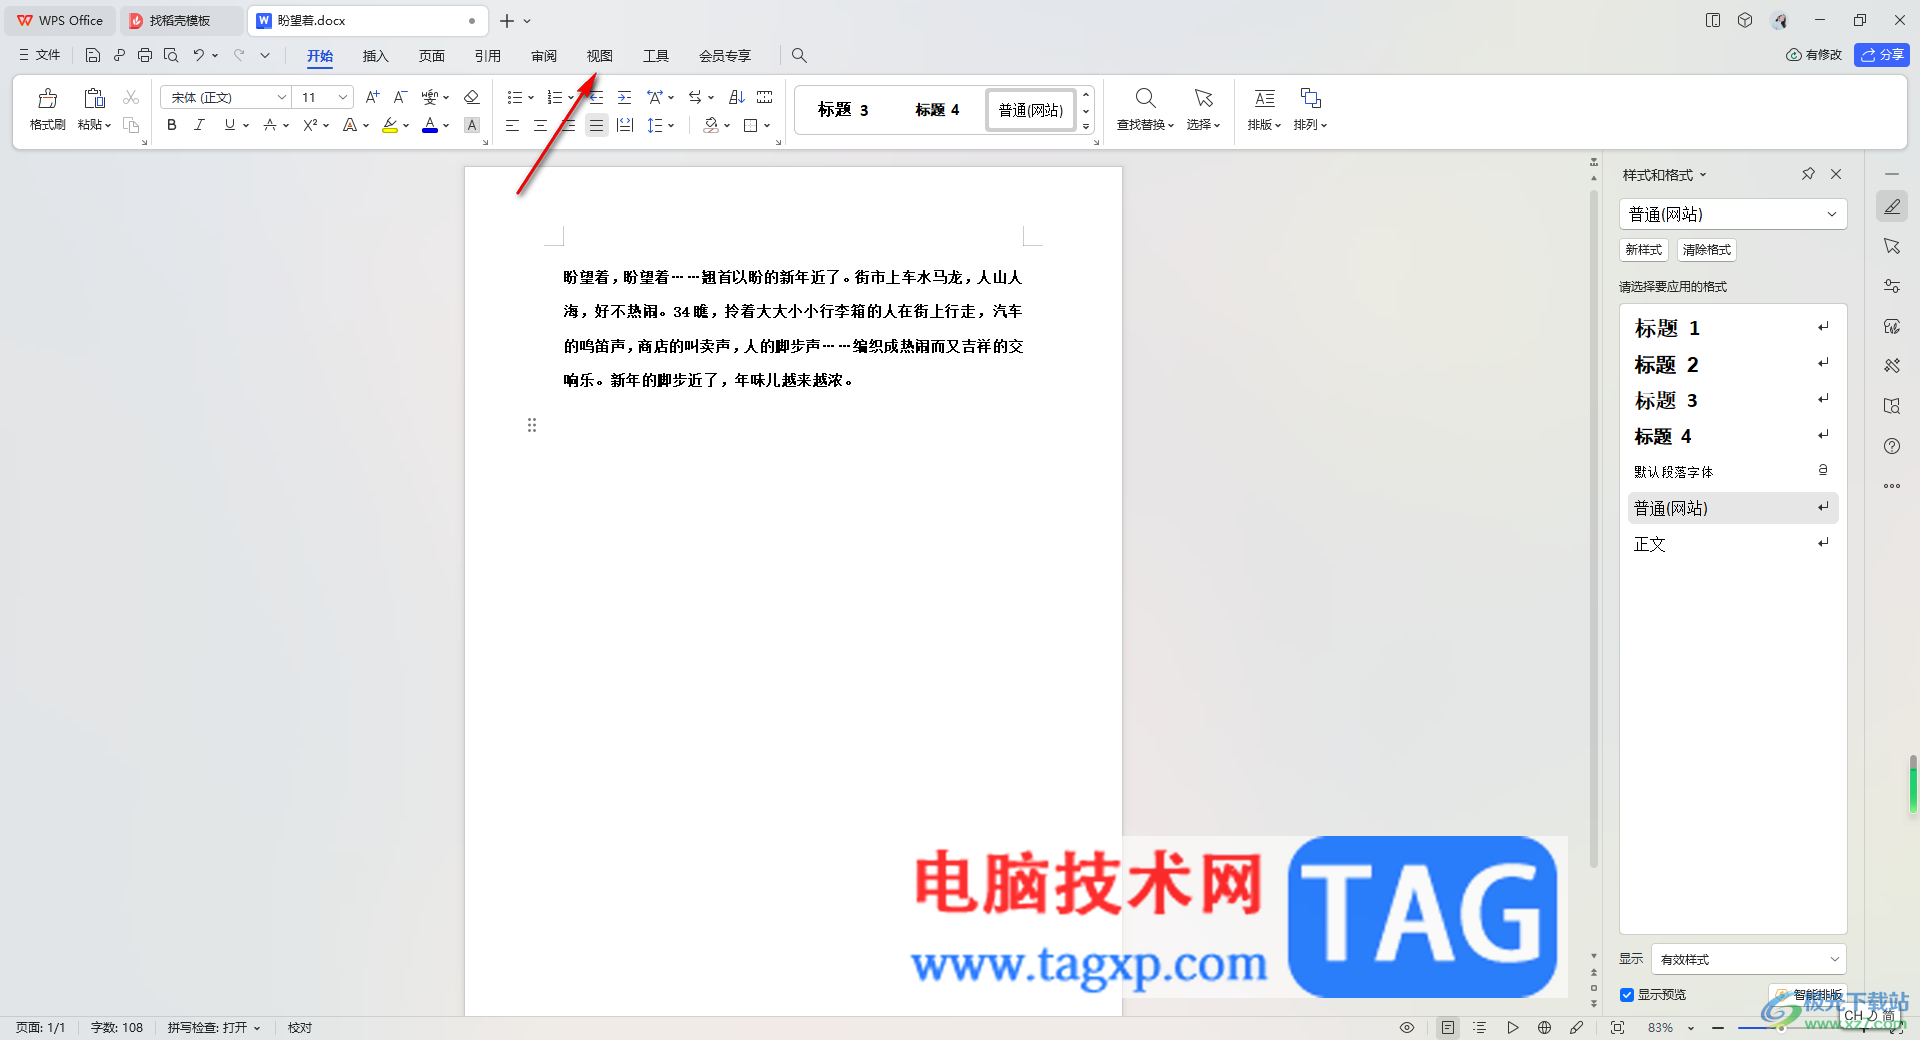
Task: Center align the paragraph
Action: (x=540, y=125)
